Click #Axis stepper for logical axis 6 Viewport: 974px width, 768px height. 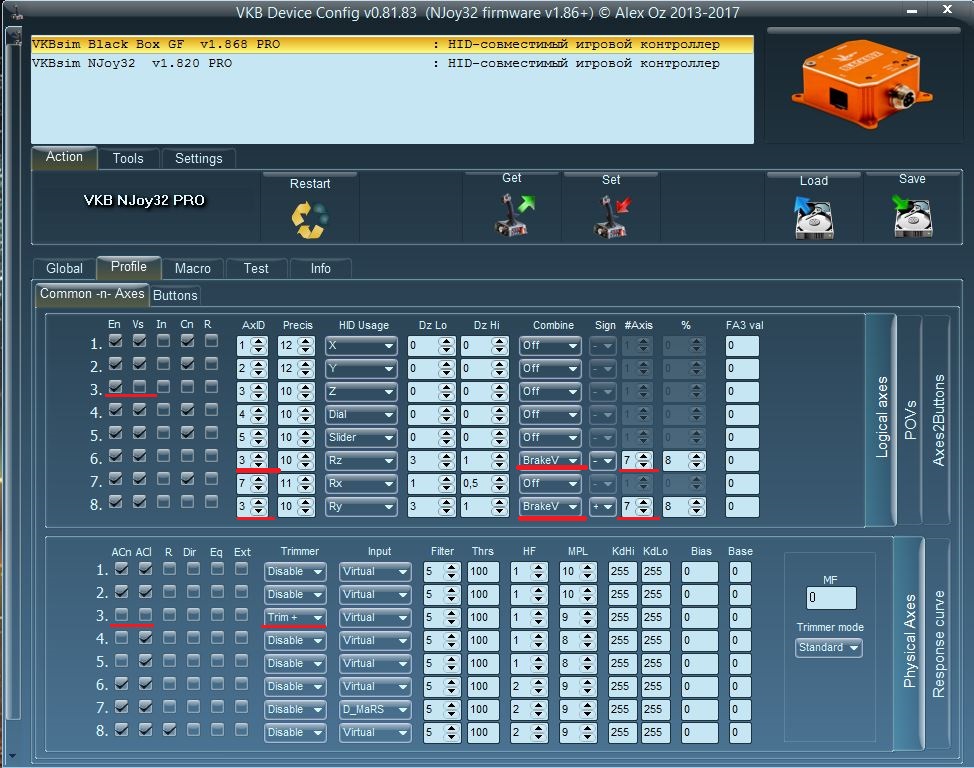click(x=644, y=461)
